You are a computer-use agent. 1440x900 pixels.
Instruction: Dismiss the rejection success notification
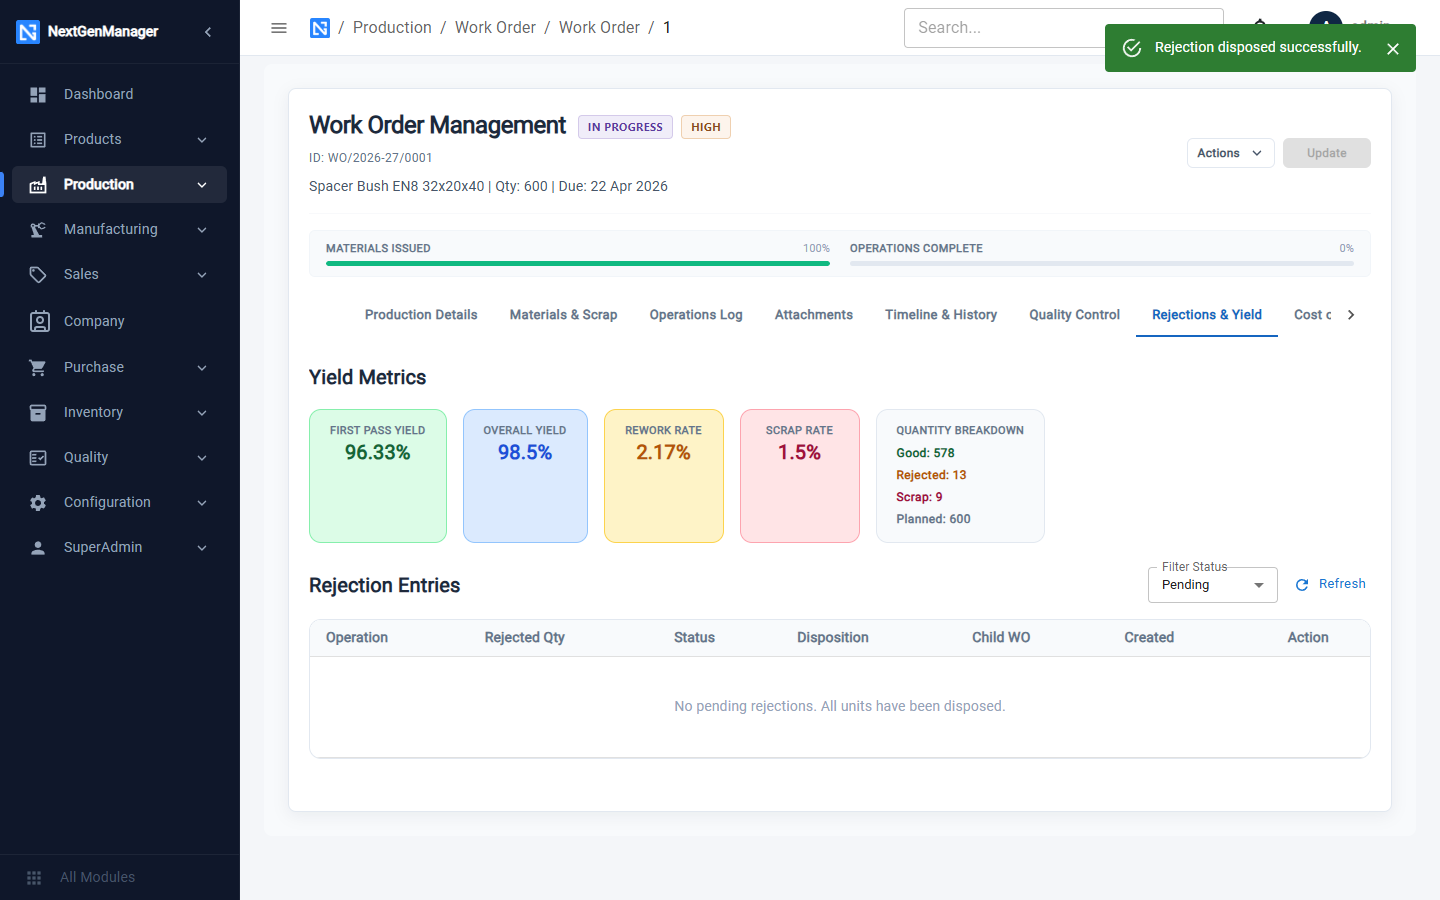coord(1393,48)
